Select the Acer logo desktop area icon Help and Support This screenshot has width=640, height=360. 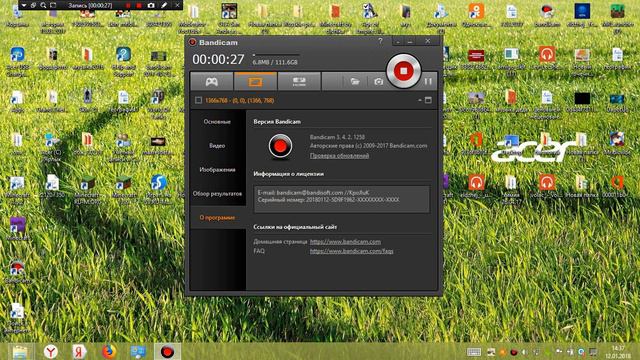tap(123, 60)
